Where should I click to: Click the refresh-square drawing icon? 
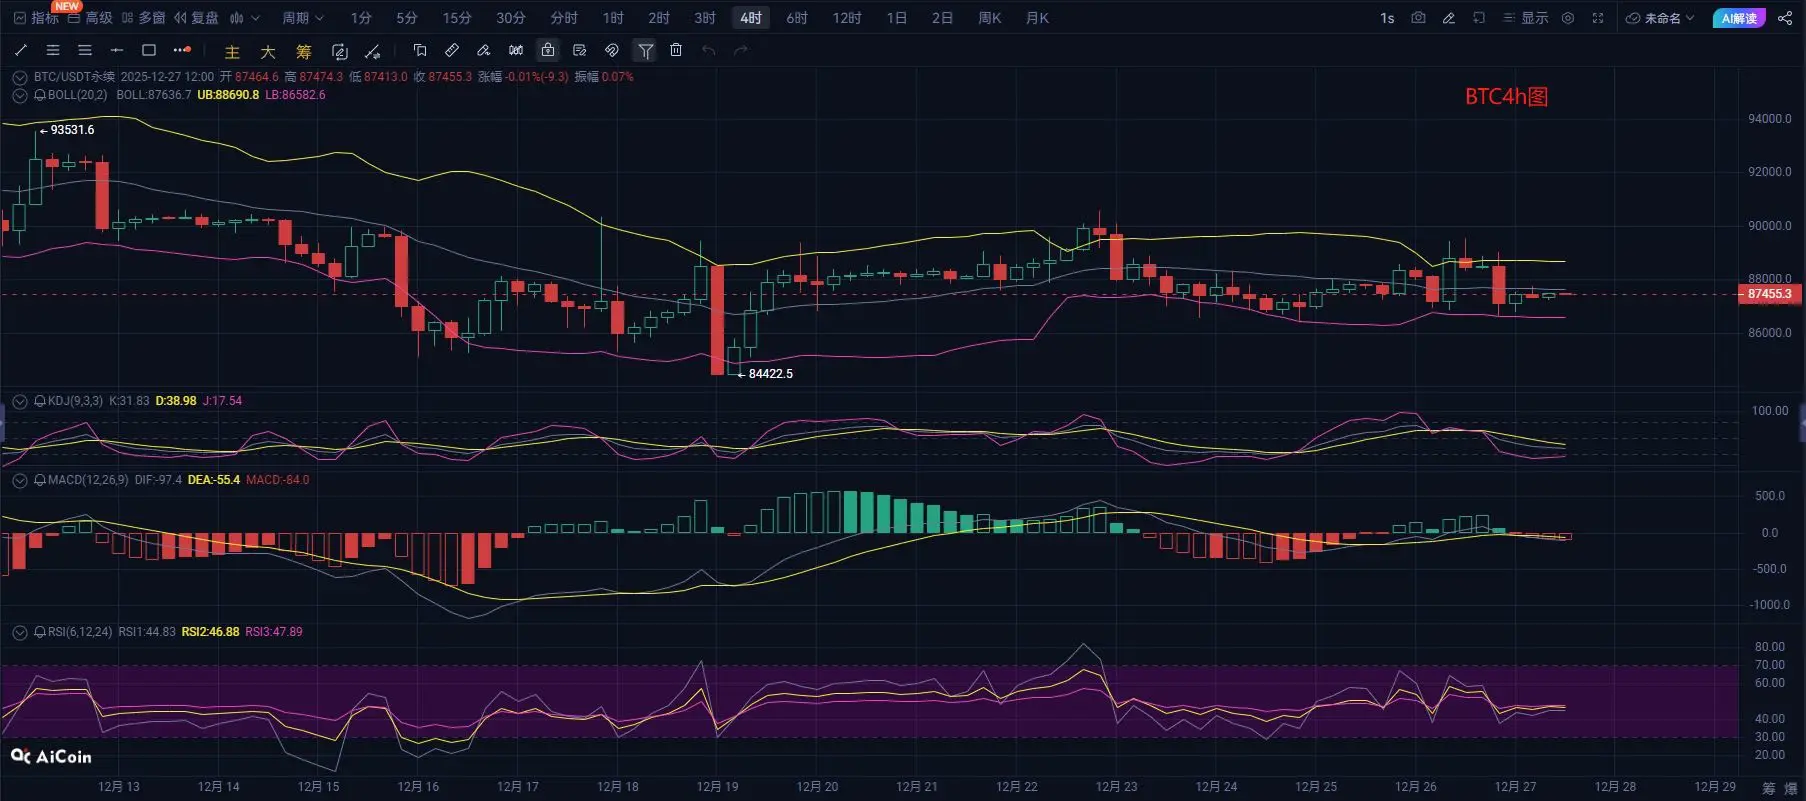(340, 51)
